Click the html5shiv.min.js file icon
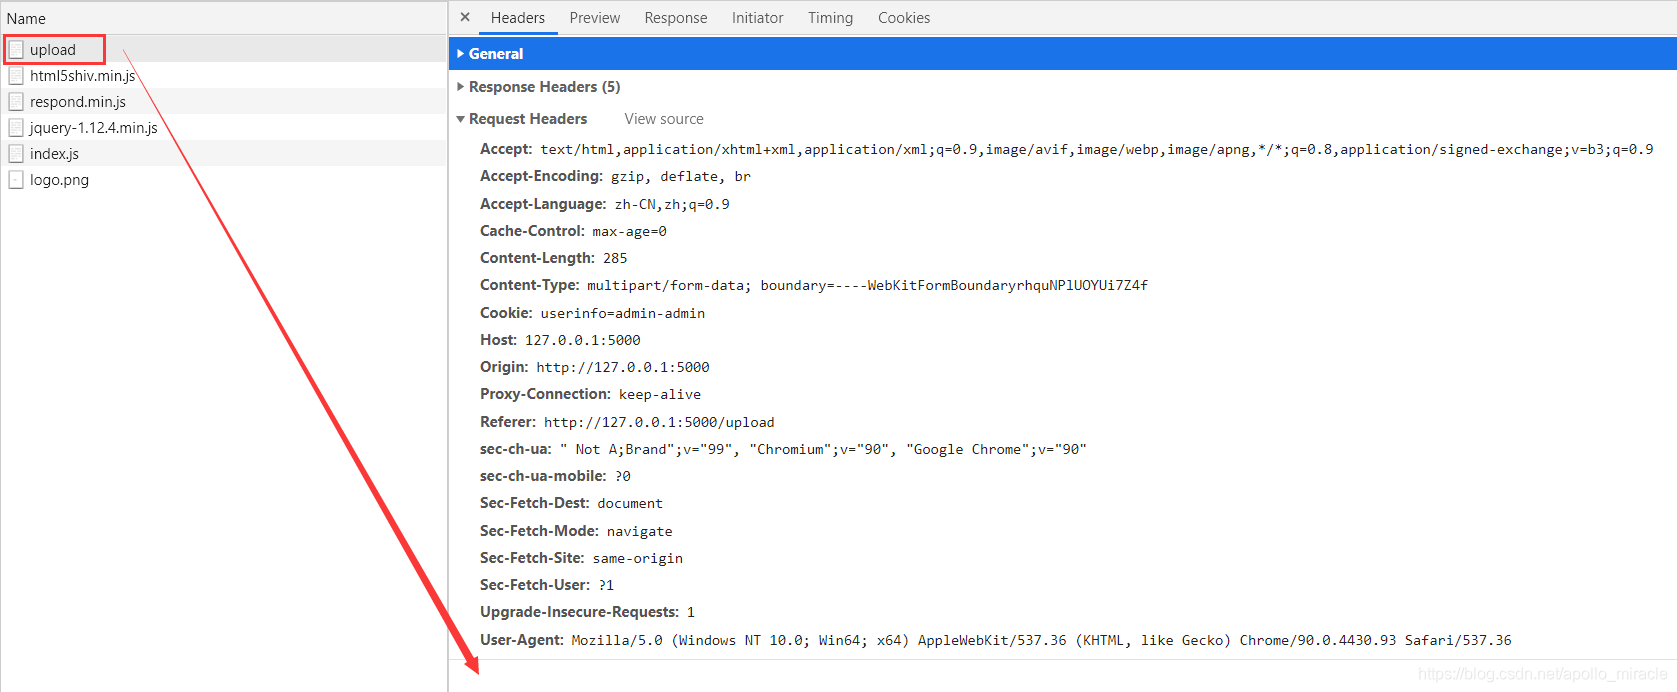1677x692 pixels. click(16, 76)
